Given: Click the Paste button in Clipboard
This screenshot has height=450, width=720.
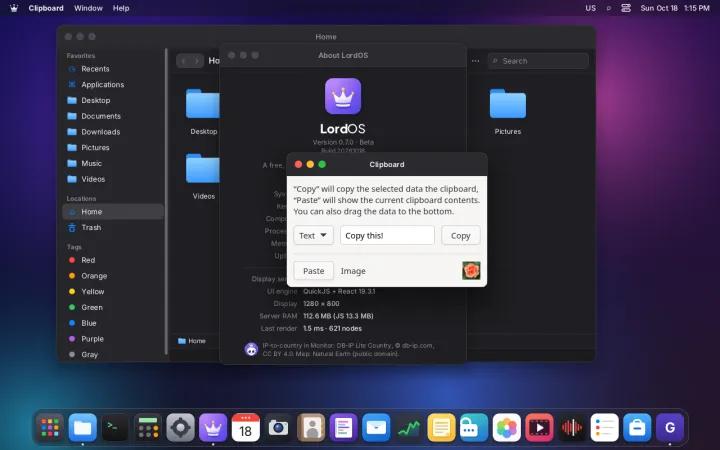Looking at the screenshot, I should (314, 270).
